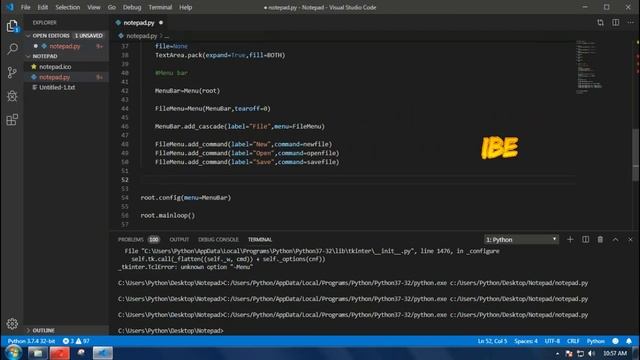Viewport: 640px width, 360px height.
Task: Click the editor vertical scrollbar
Action: [x=636, y=155]
